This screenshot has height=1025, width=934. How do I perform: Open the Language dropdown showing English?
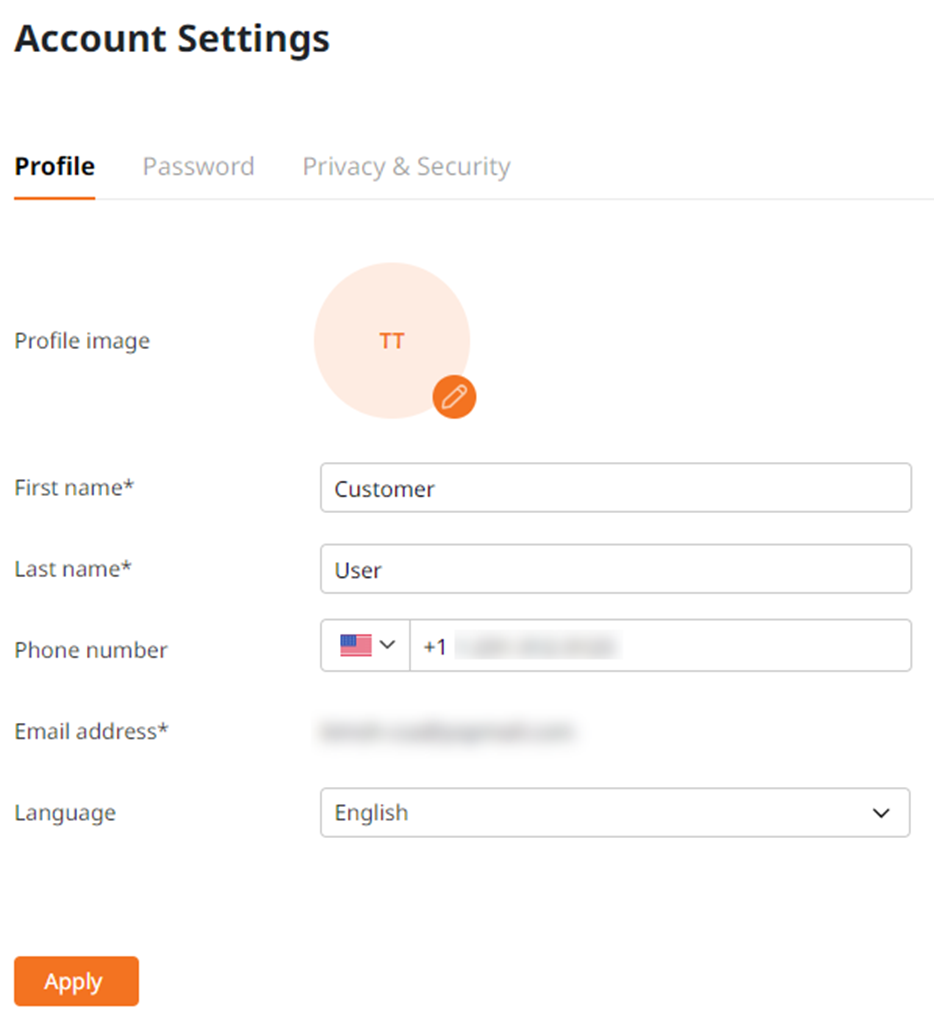(614, 813)
